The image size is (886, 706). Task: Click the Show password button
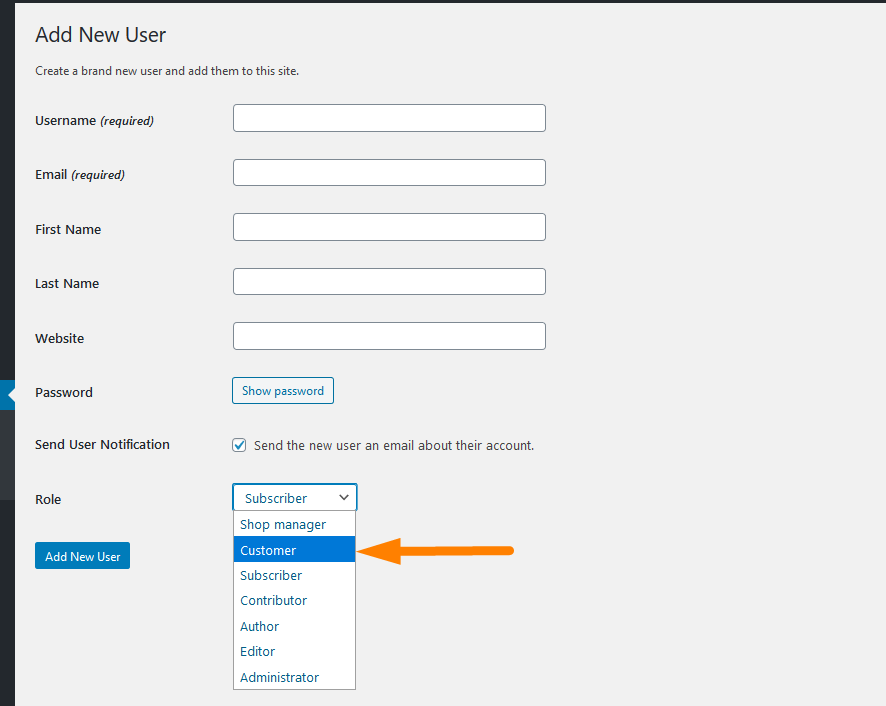click(283, 391)
